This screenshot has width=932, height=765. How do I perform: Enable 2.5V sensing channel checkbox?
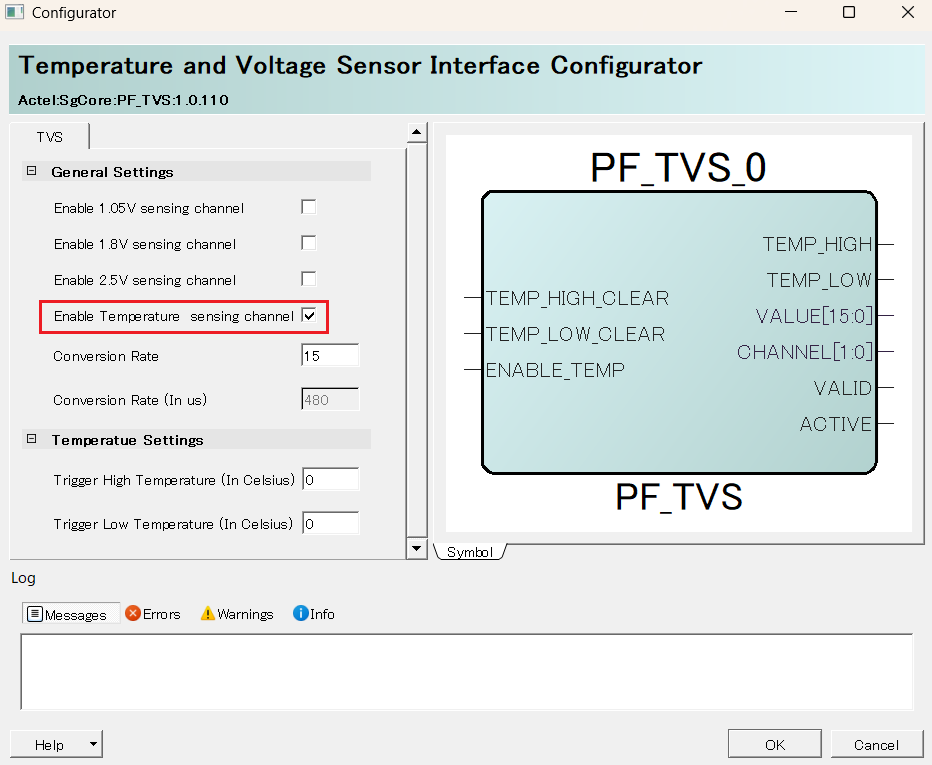click(309, 279)
